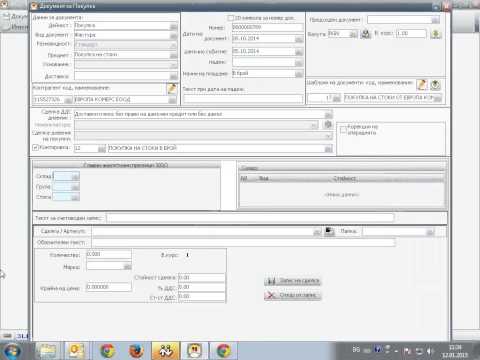Click the second Chrome icon on the taskbar
This screenshot has height=360, width=480.
pyautogui.click(x=223, y=351)
